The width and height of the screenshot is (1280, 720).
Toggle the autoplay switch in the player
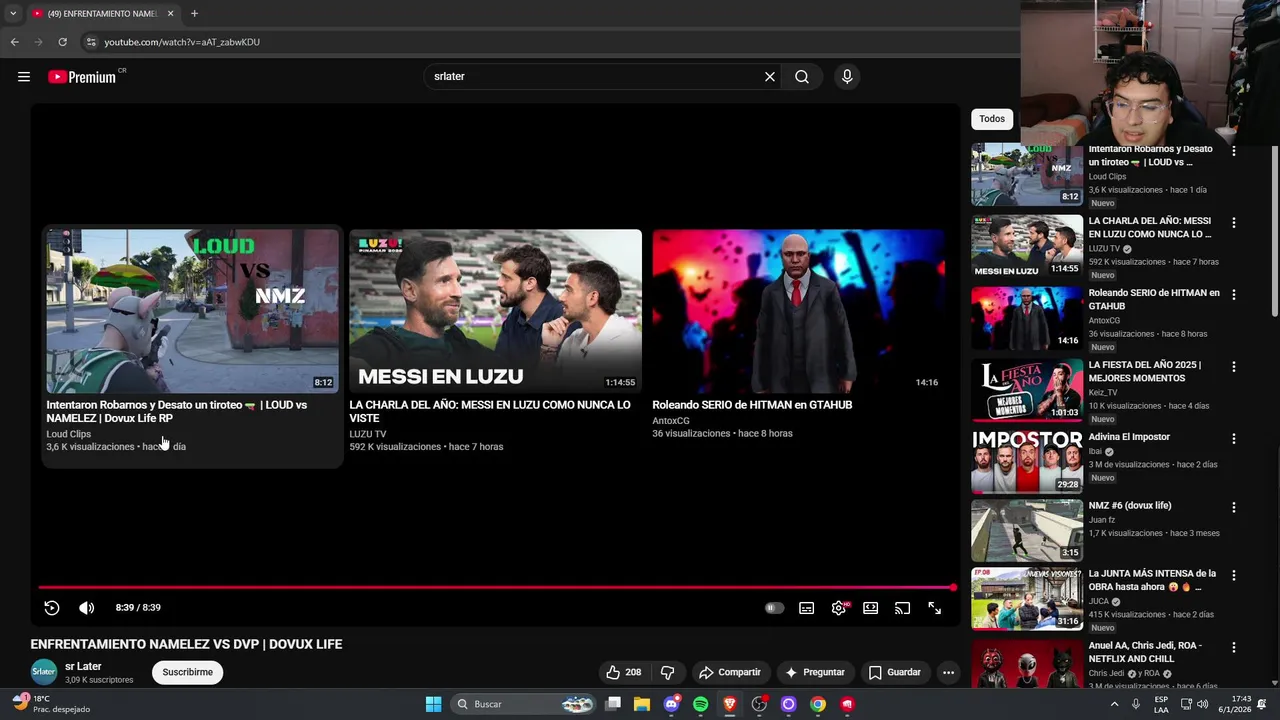pyautogui.click(x=774, y=608)
